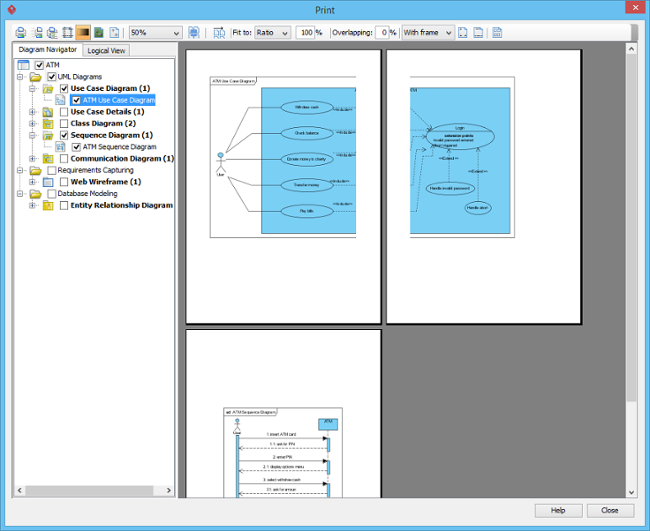Click the UML Diagrams folder icon
Screen dimensions: 650x531
36,77
